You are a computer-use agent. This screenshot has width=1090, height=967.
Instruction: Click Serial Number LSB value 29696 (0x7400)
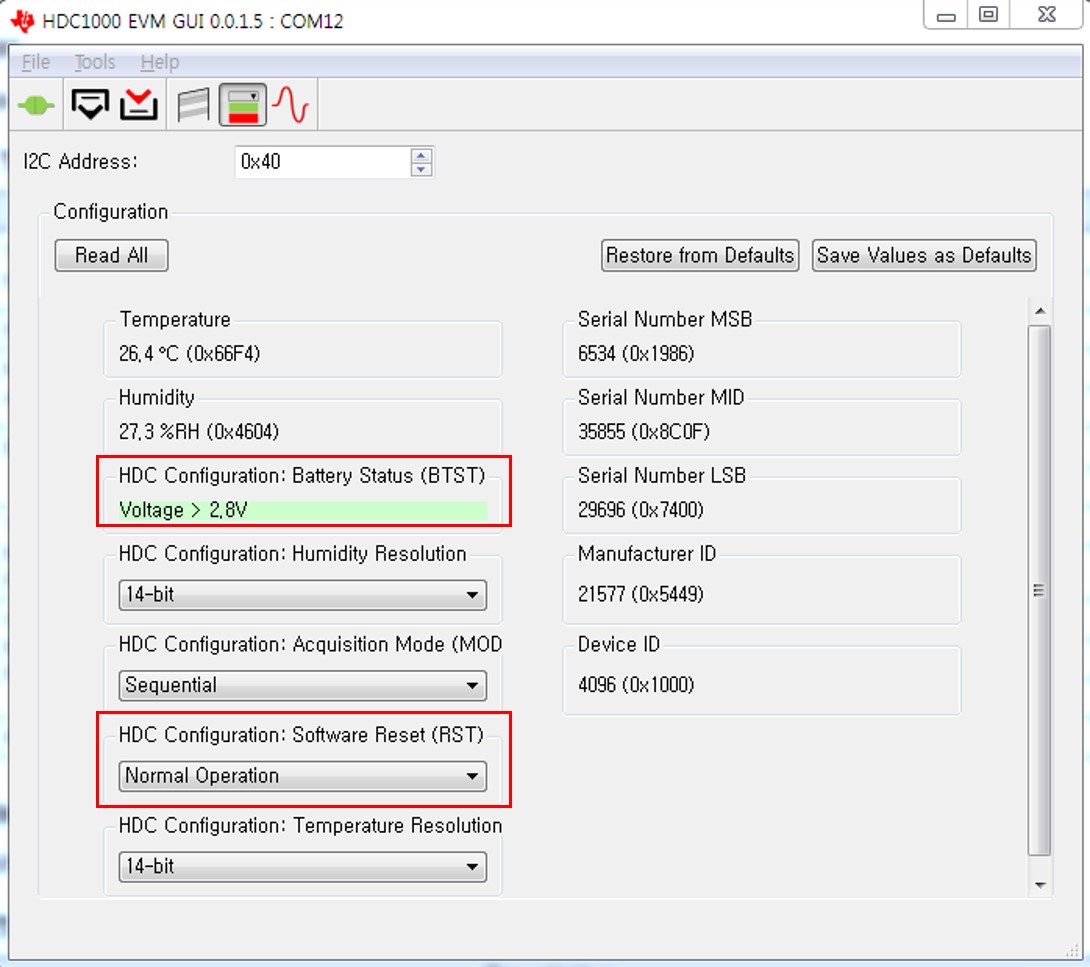(x=641, y=510)
